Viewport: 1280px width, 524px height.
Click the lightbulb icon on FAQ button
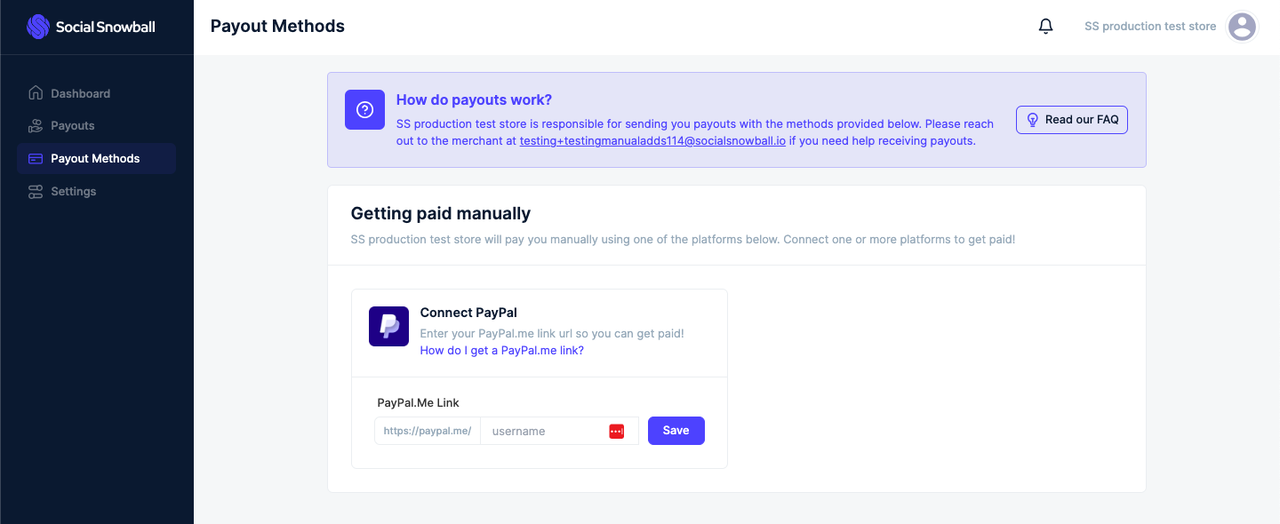[x=1033, y=120]
